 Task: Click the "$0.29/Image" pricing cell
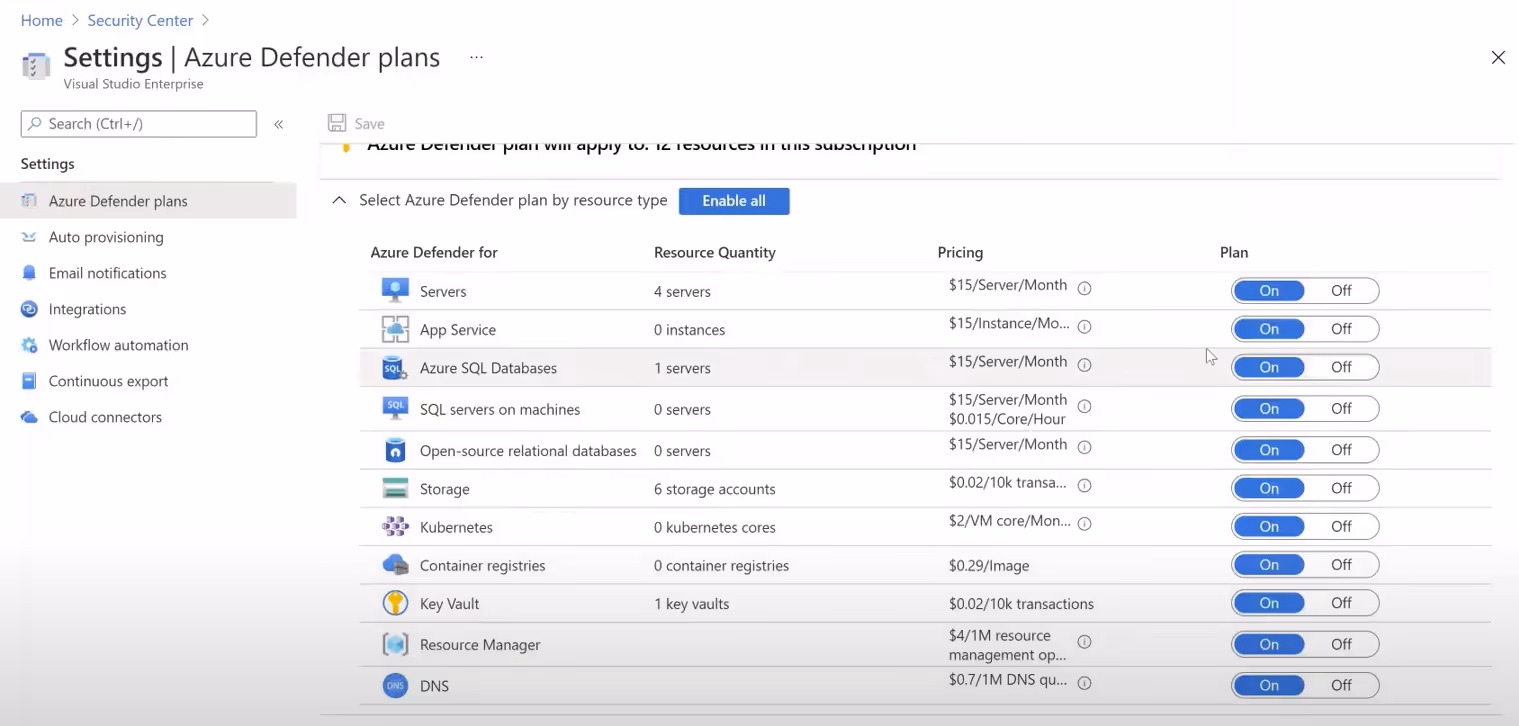coord(989,566)
